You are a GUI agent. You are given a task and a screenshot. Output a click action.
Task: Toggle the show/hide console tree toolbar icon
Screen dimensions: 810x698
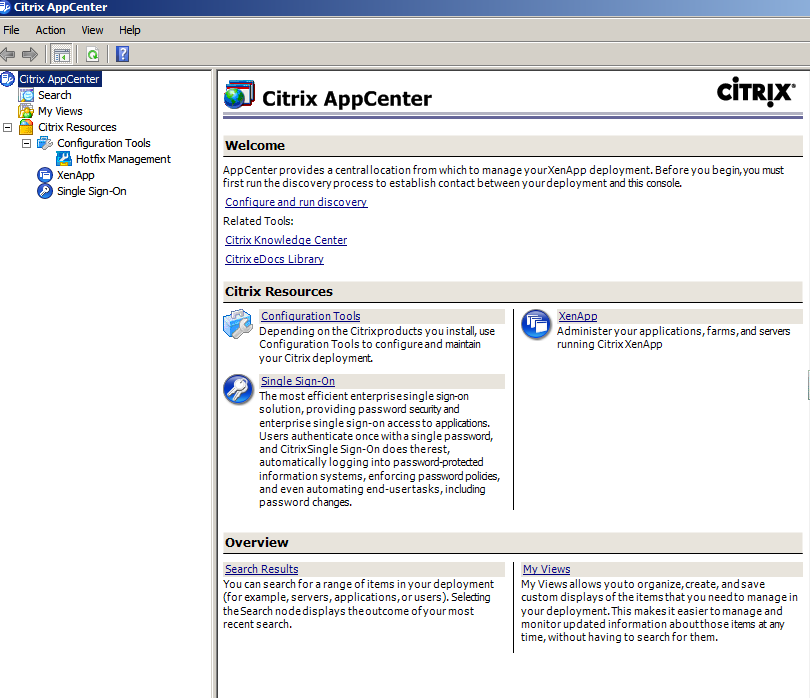point(61,54)
